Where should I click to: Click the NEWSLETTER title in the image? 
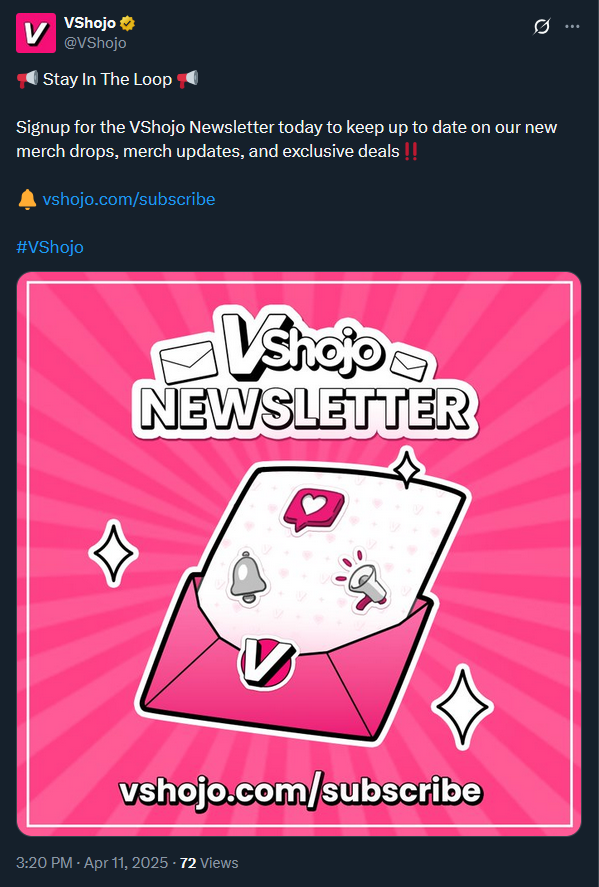(x=305, y=409)
